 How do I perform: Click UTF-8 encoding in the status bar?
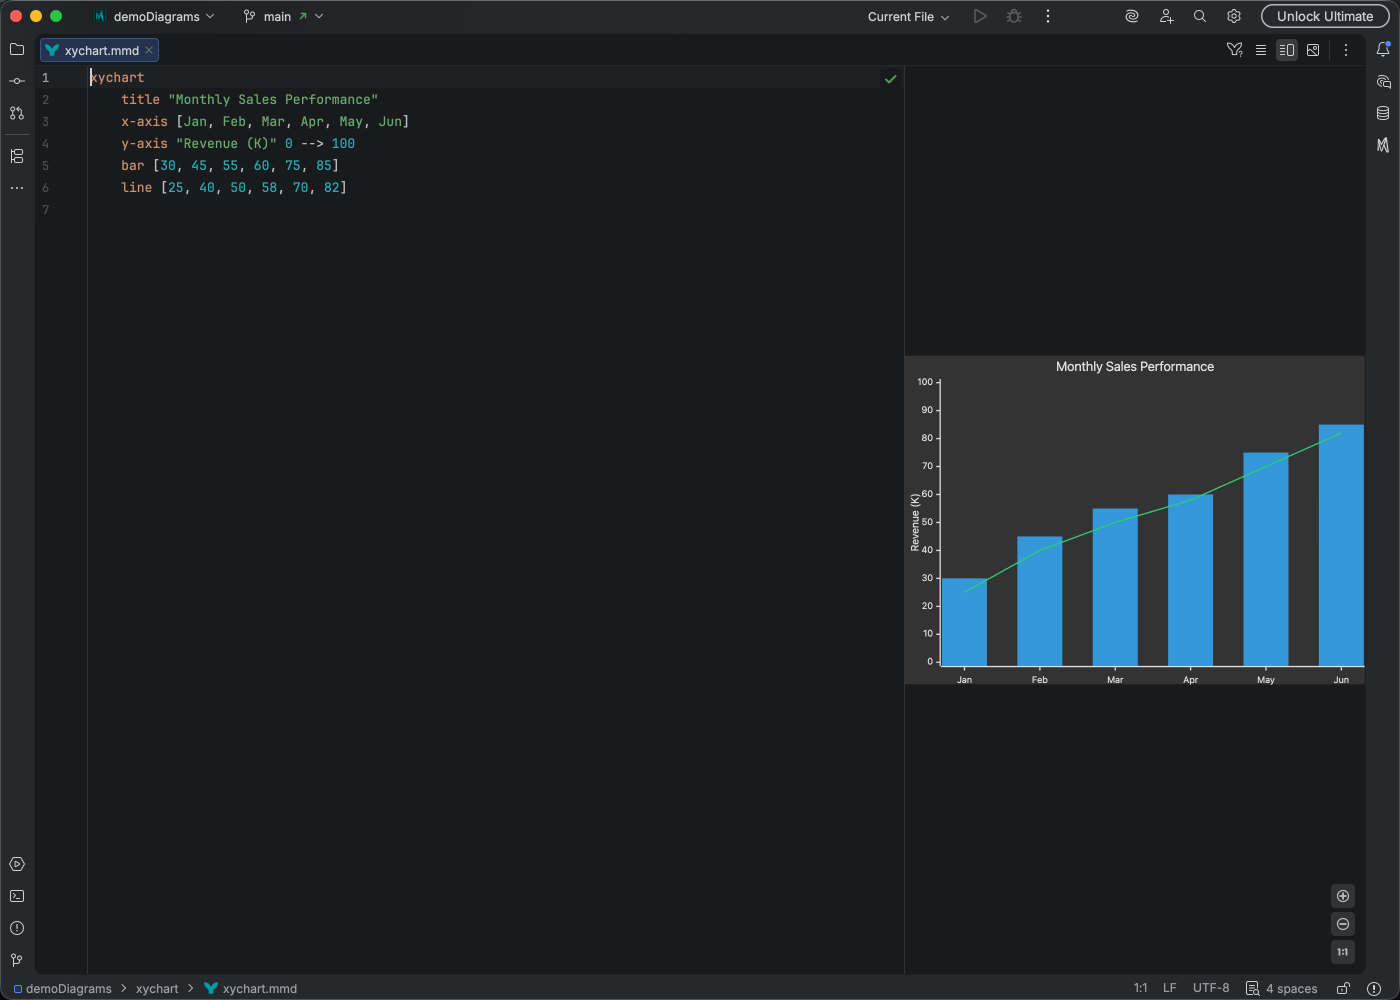point(1211,988)
